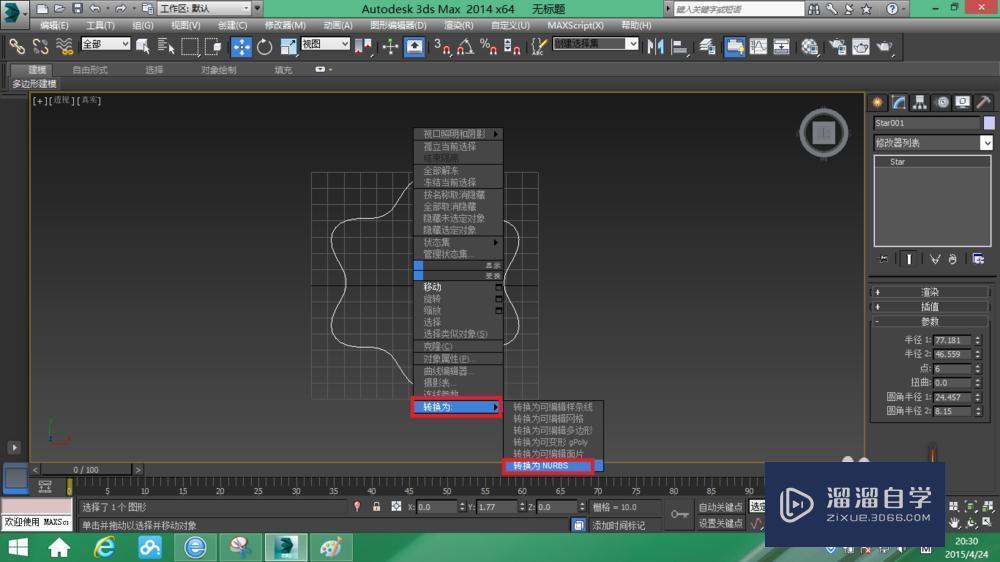
Task: Click Select and Manipulate tool
Action: (x=390, y=47)
